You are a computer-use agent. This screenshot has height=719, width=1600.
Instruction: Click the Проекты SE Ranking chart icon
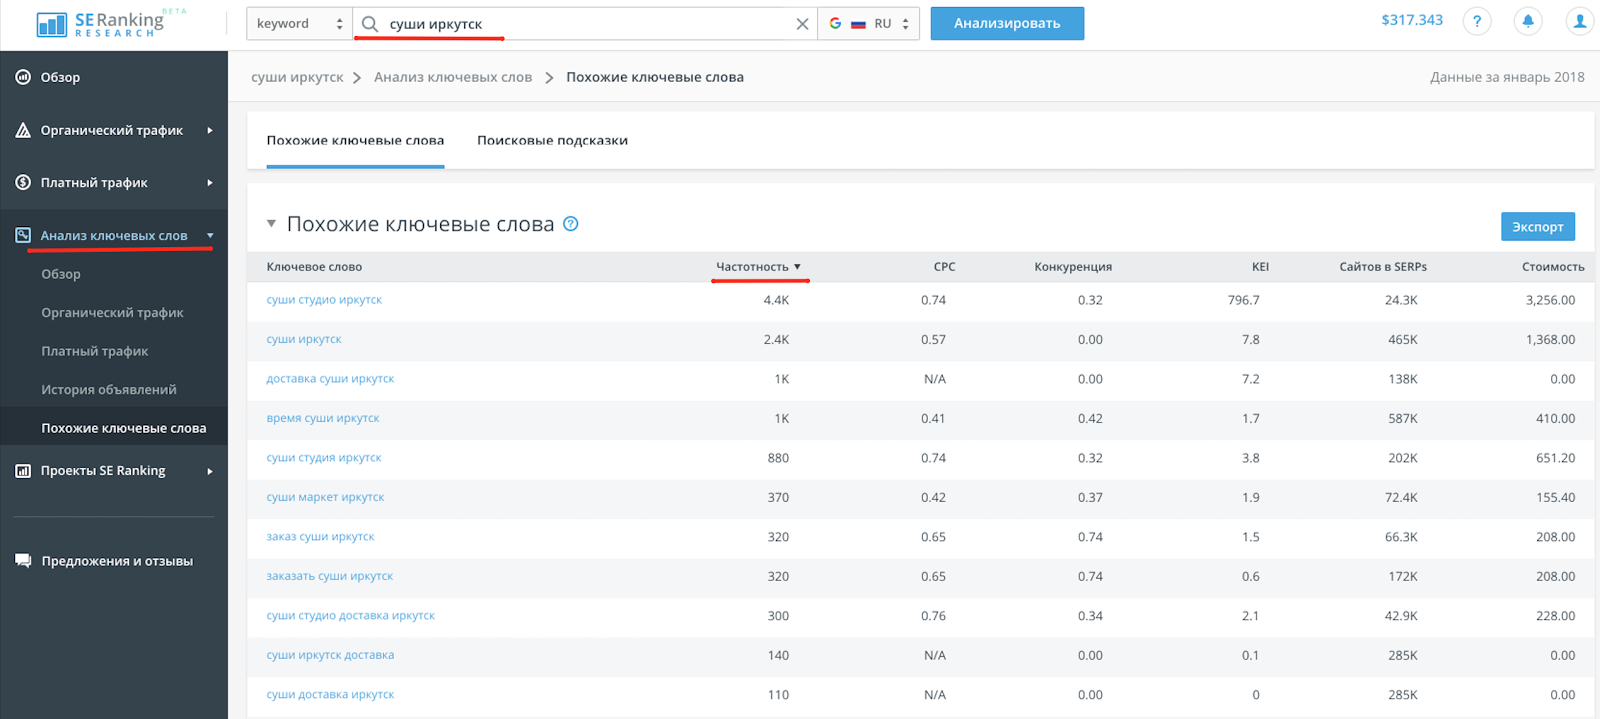[x=23, y=471]
